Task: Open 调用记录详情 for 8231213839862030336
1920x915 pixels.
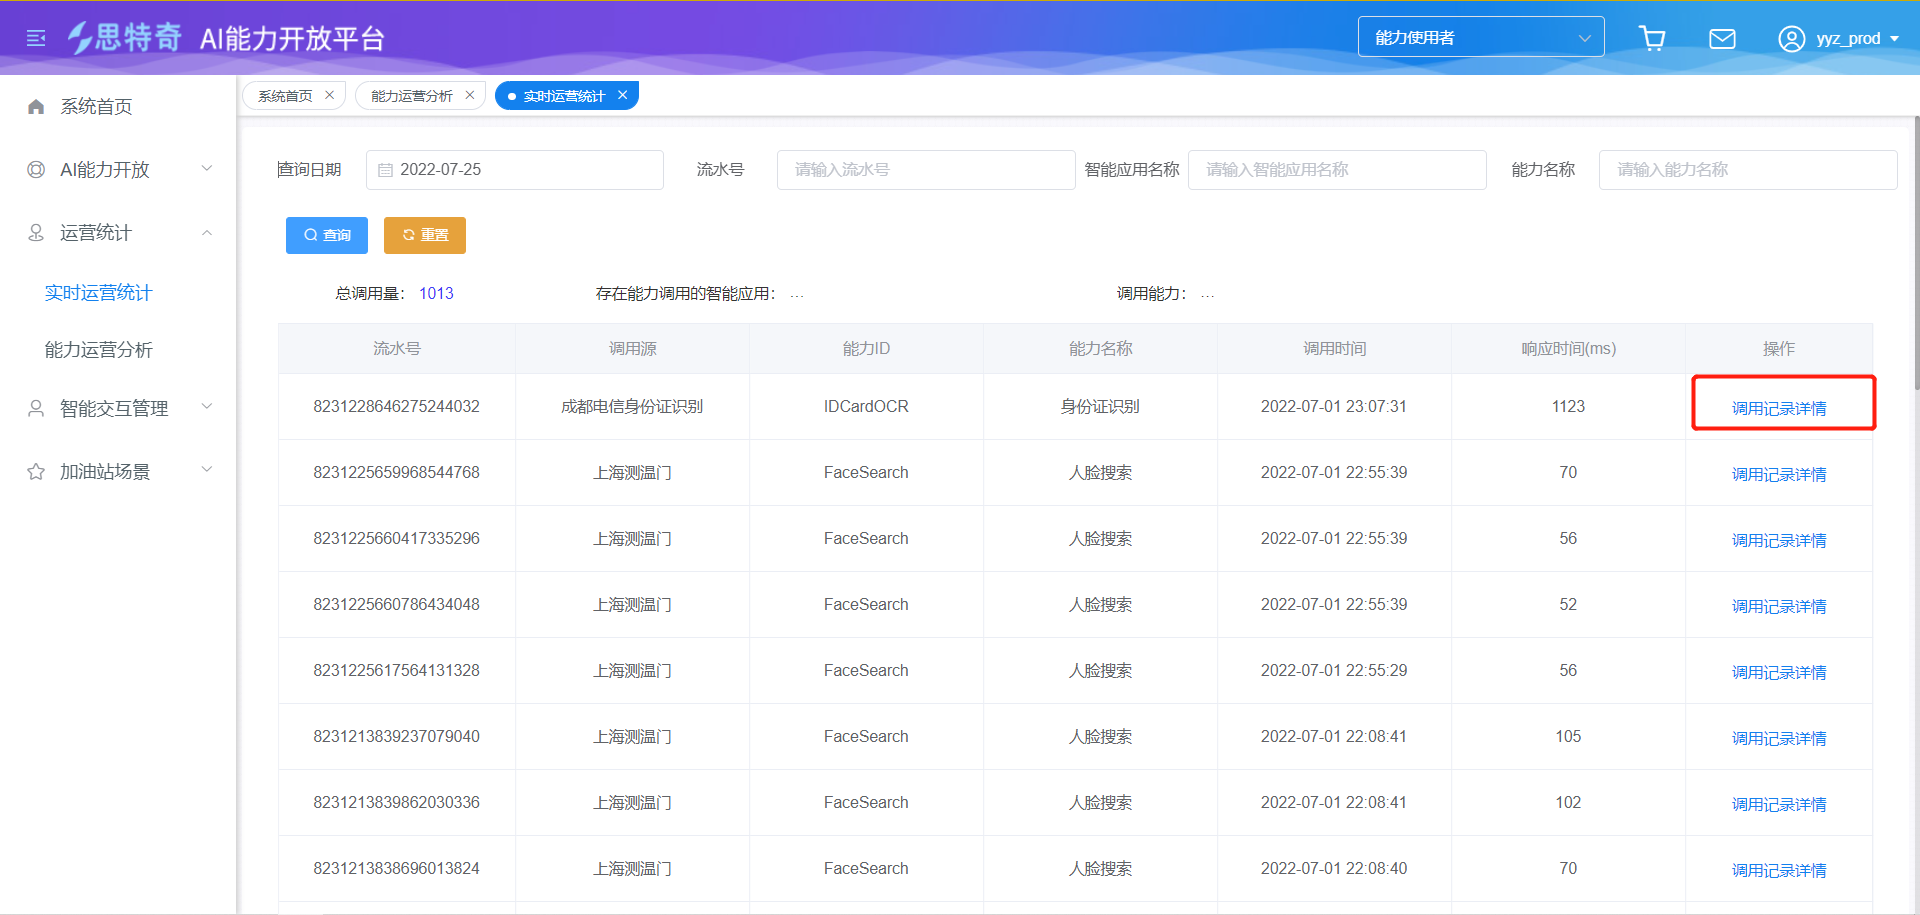Action: pyautogui.click(x=1779, y=804)
